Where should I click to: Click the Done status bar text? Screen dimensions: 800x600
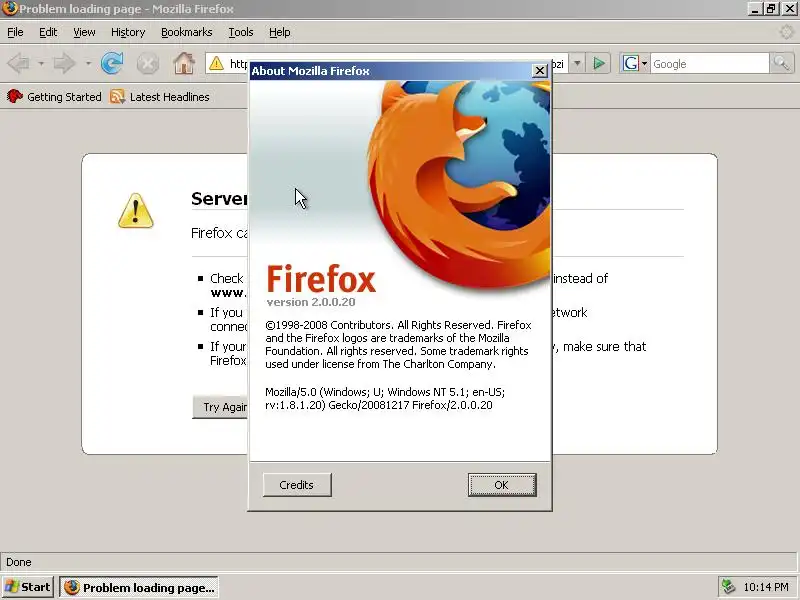pyautogui.click(x=19, y=562)
